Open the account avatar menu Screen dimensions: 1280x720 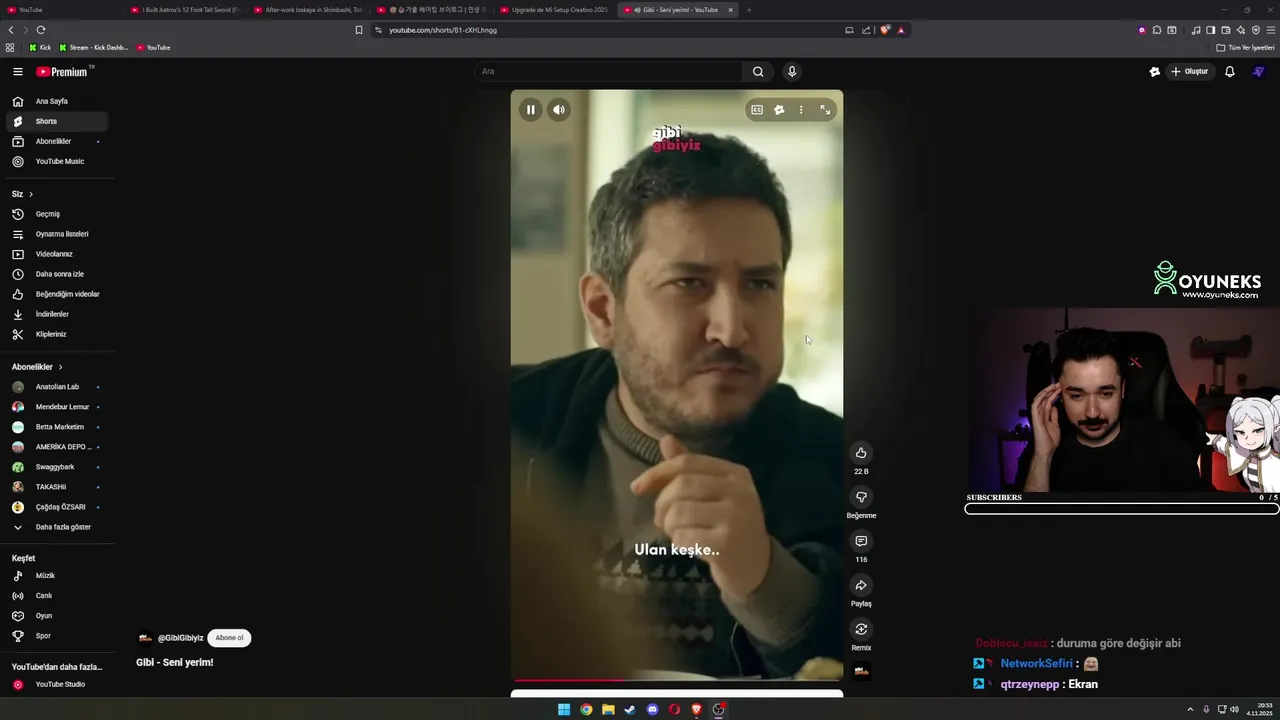(1259, 72)
